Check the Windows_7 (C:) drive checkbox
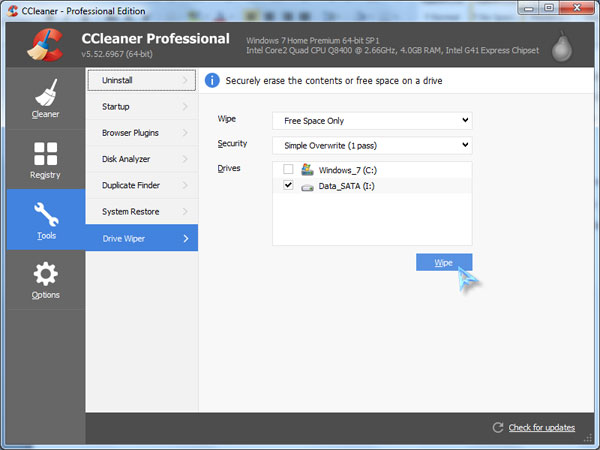 pos(288,169)
